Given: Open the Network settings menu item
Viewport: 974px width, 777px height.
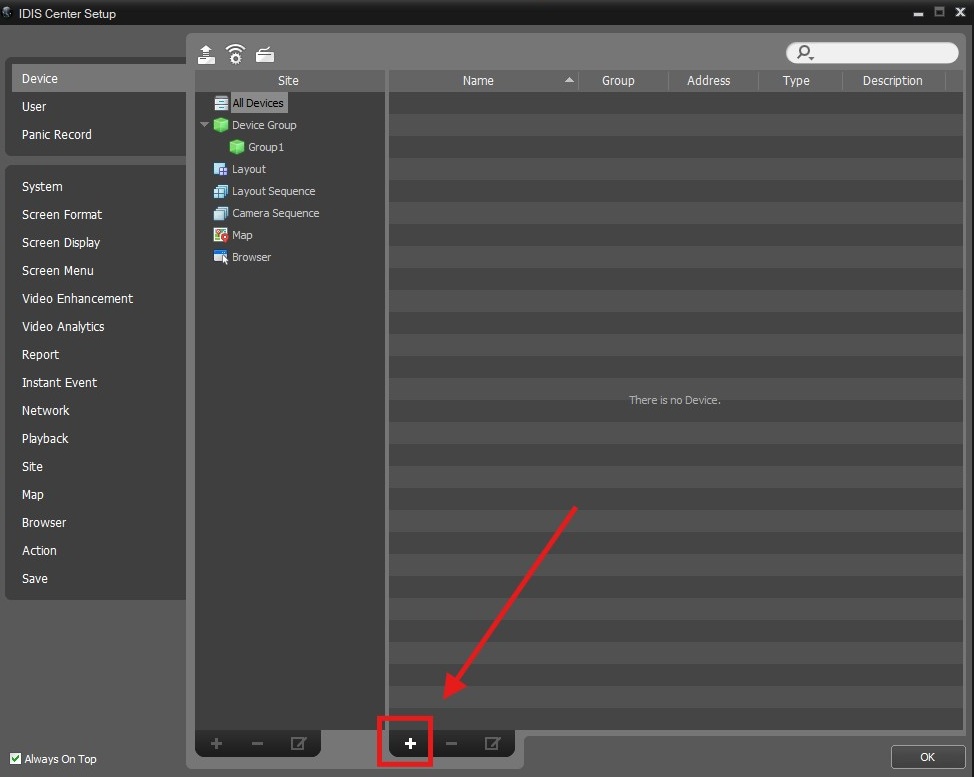Looking at the screenshot, I should click(x=46, y=411).
